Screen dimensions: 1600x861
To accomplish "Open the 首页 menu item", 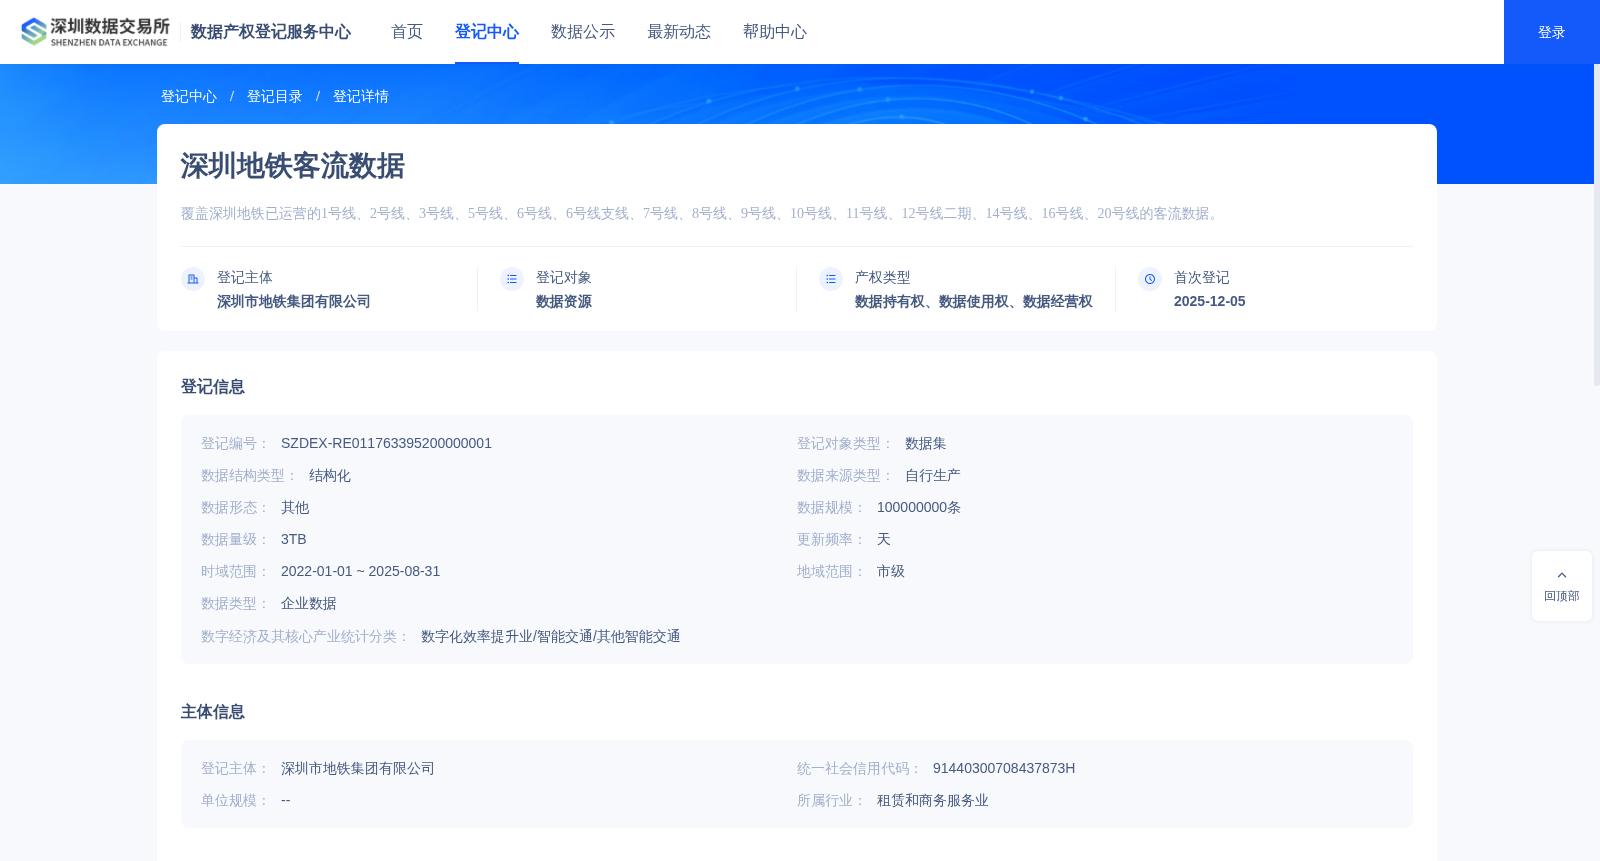I will click(407, 32).
